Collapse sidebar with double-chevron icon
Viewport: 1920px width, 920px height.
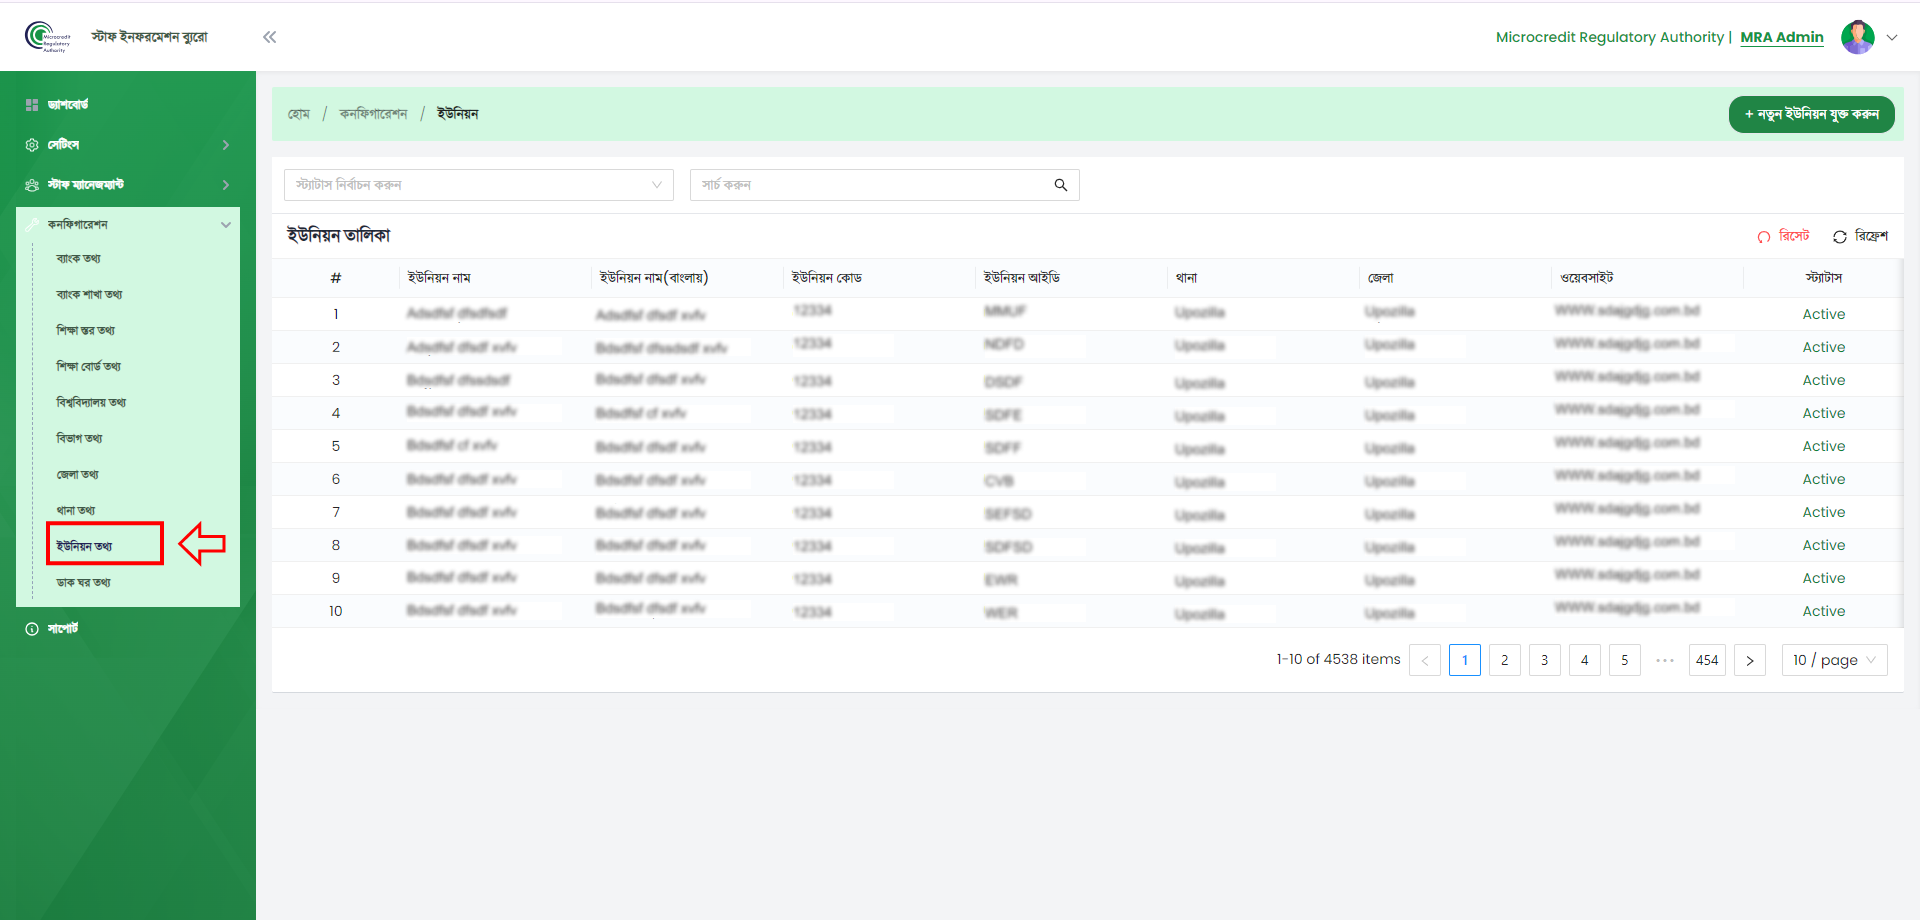pos(269,37)
